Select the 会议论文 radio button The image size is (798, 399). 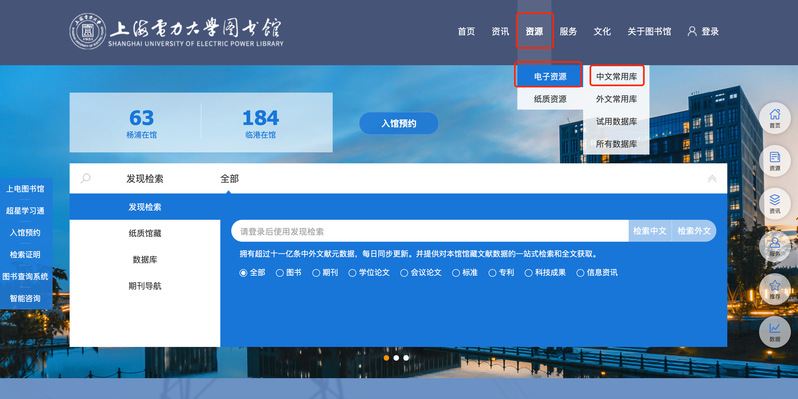click(x=404, y=273)
